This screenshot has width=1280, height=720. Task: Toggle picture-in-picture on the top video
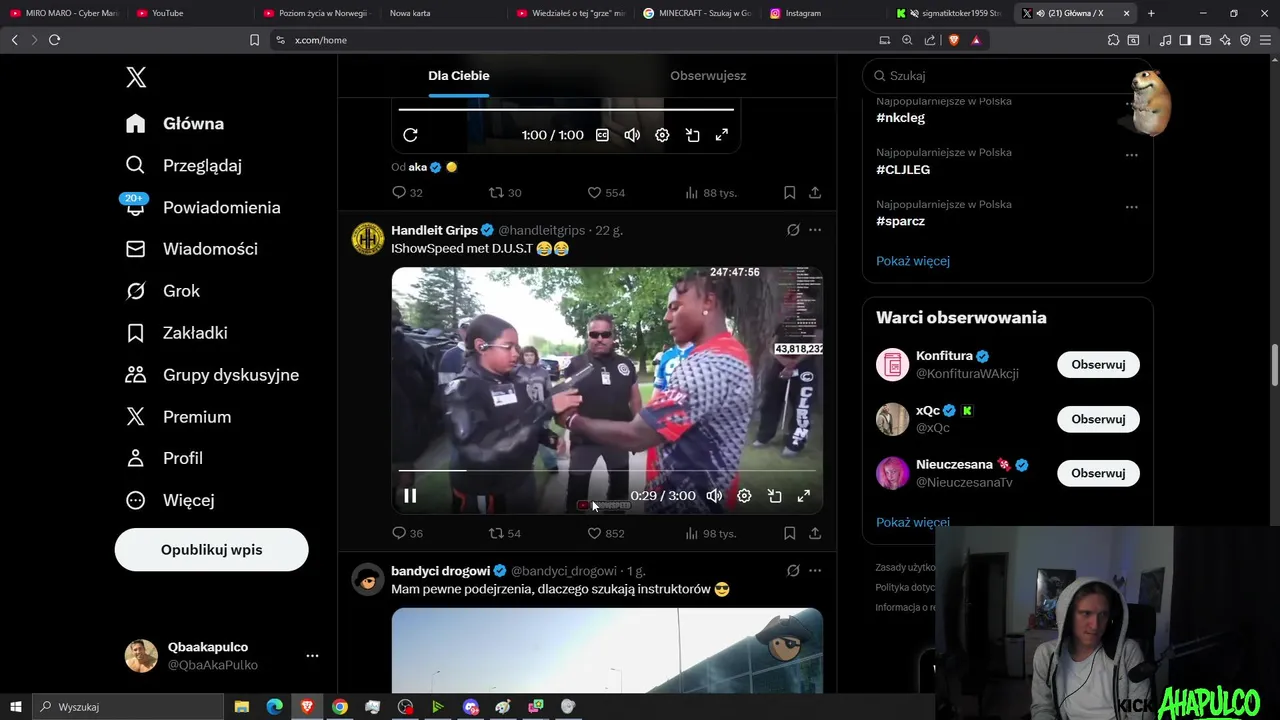click(692, 135)
